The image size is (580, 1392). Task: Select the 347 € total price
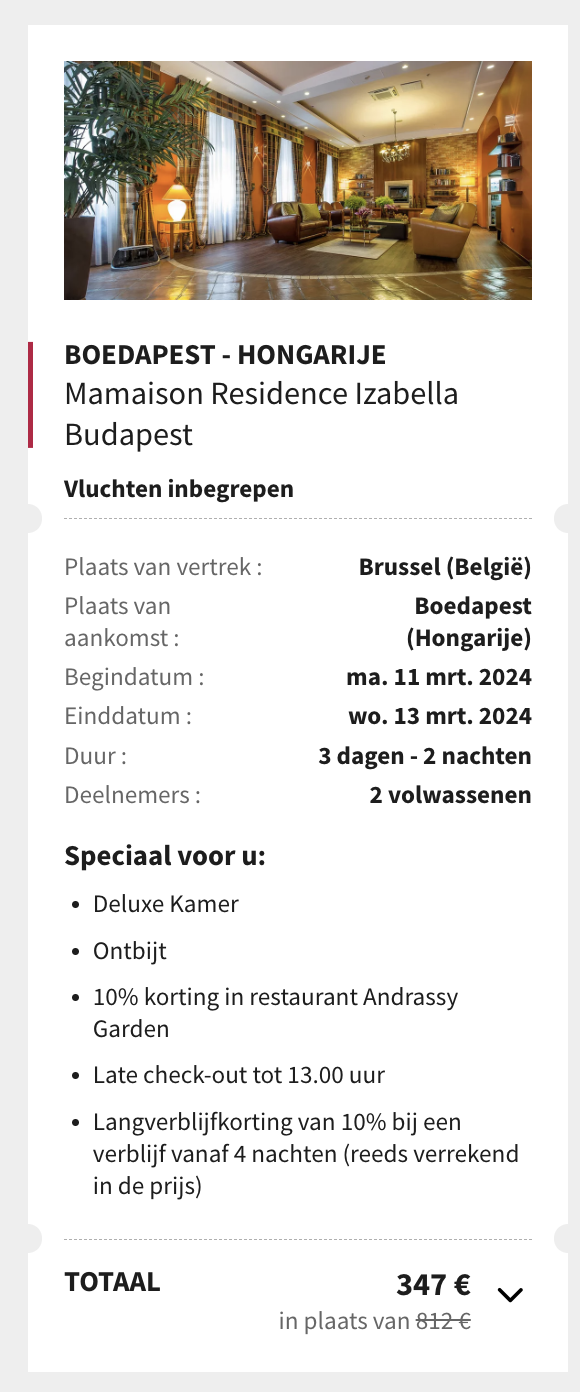[433, 1284]
